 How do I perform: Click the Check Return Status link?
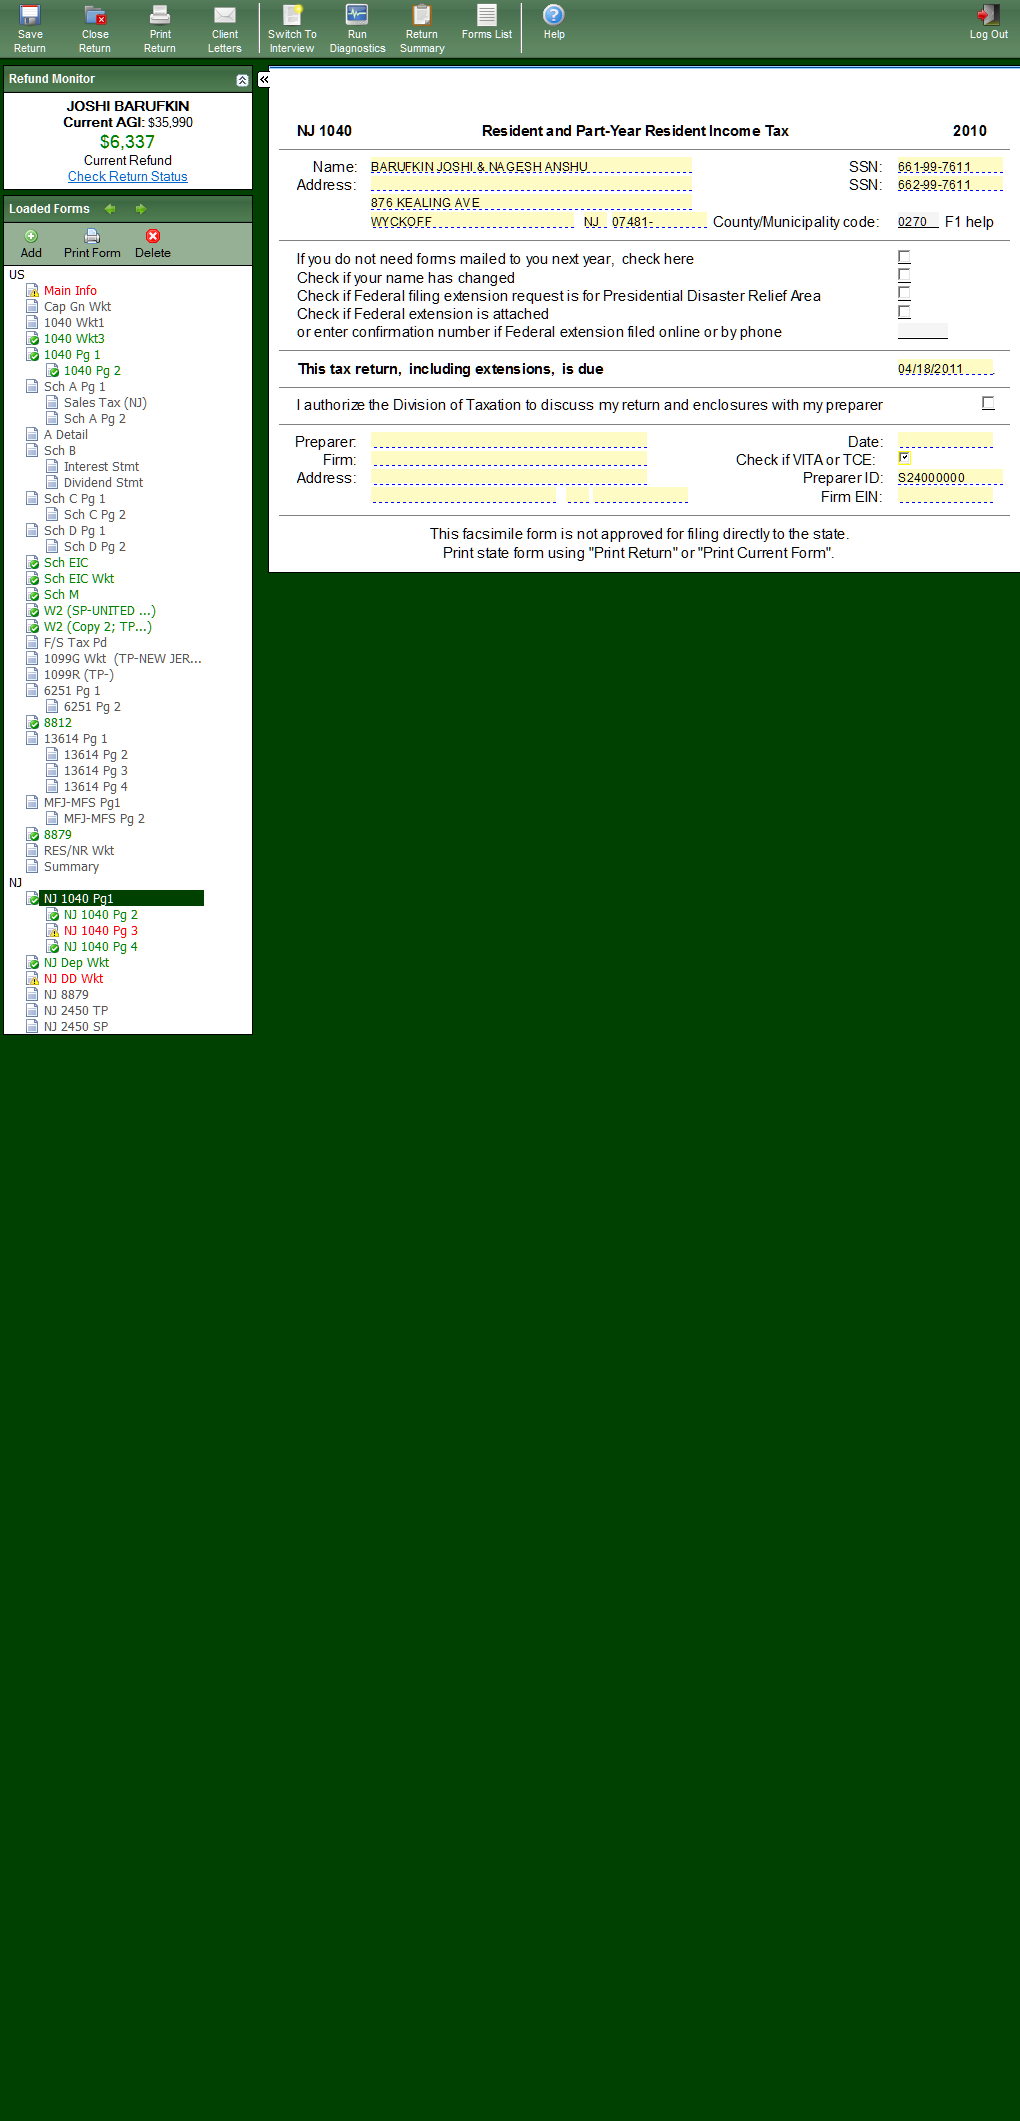(x=128, y=177)
